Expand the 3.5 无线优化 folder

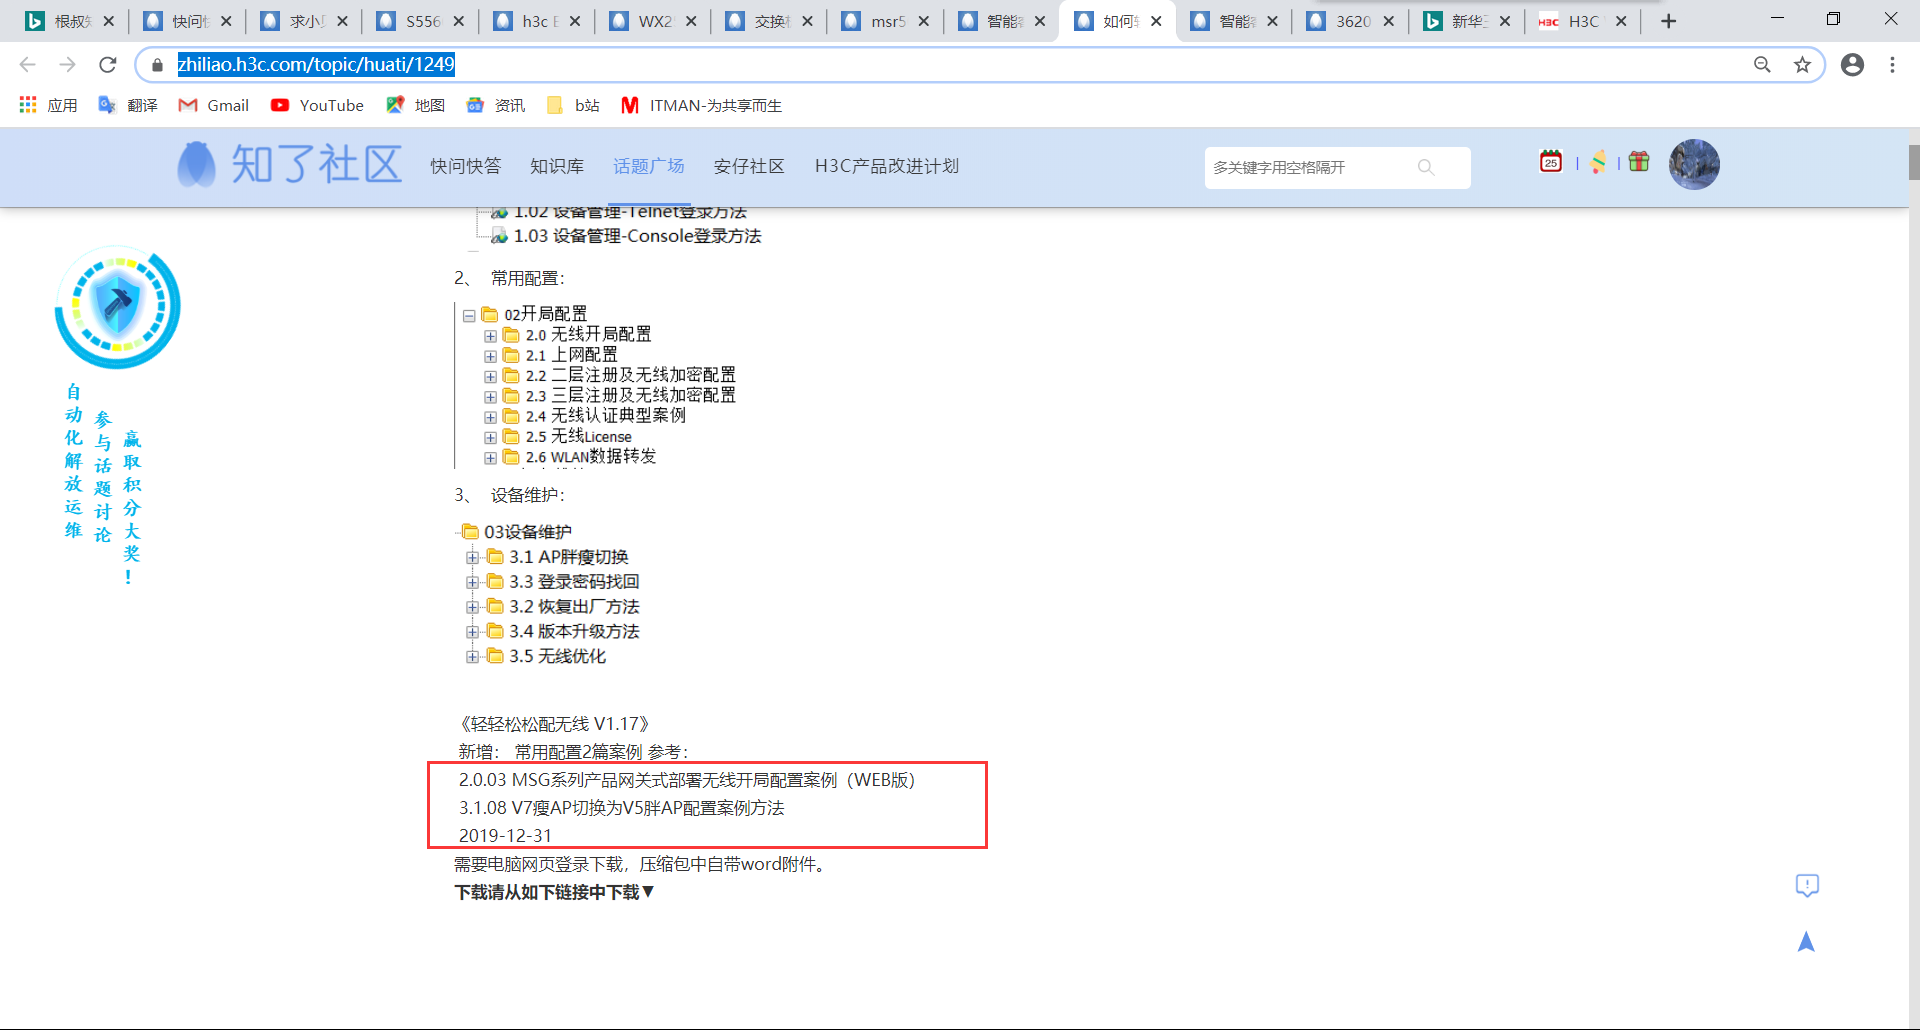click(472, 657)
